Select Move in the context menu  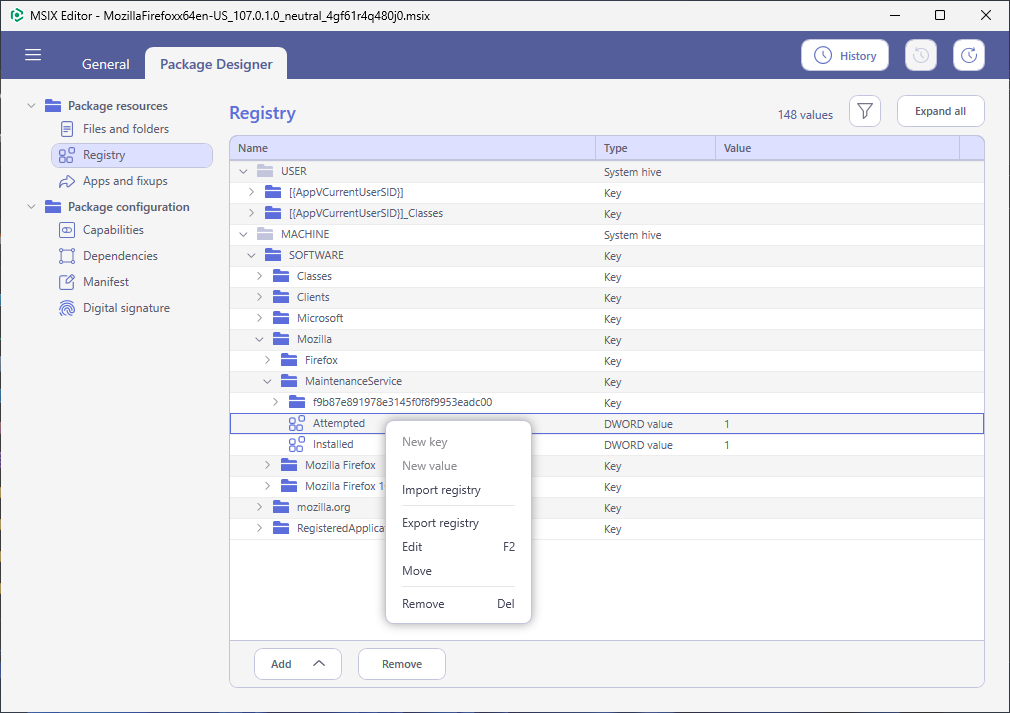pyautogui.click(x=458, y=571)
